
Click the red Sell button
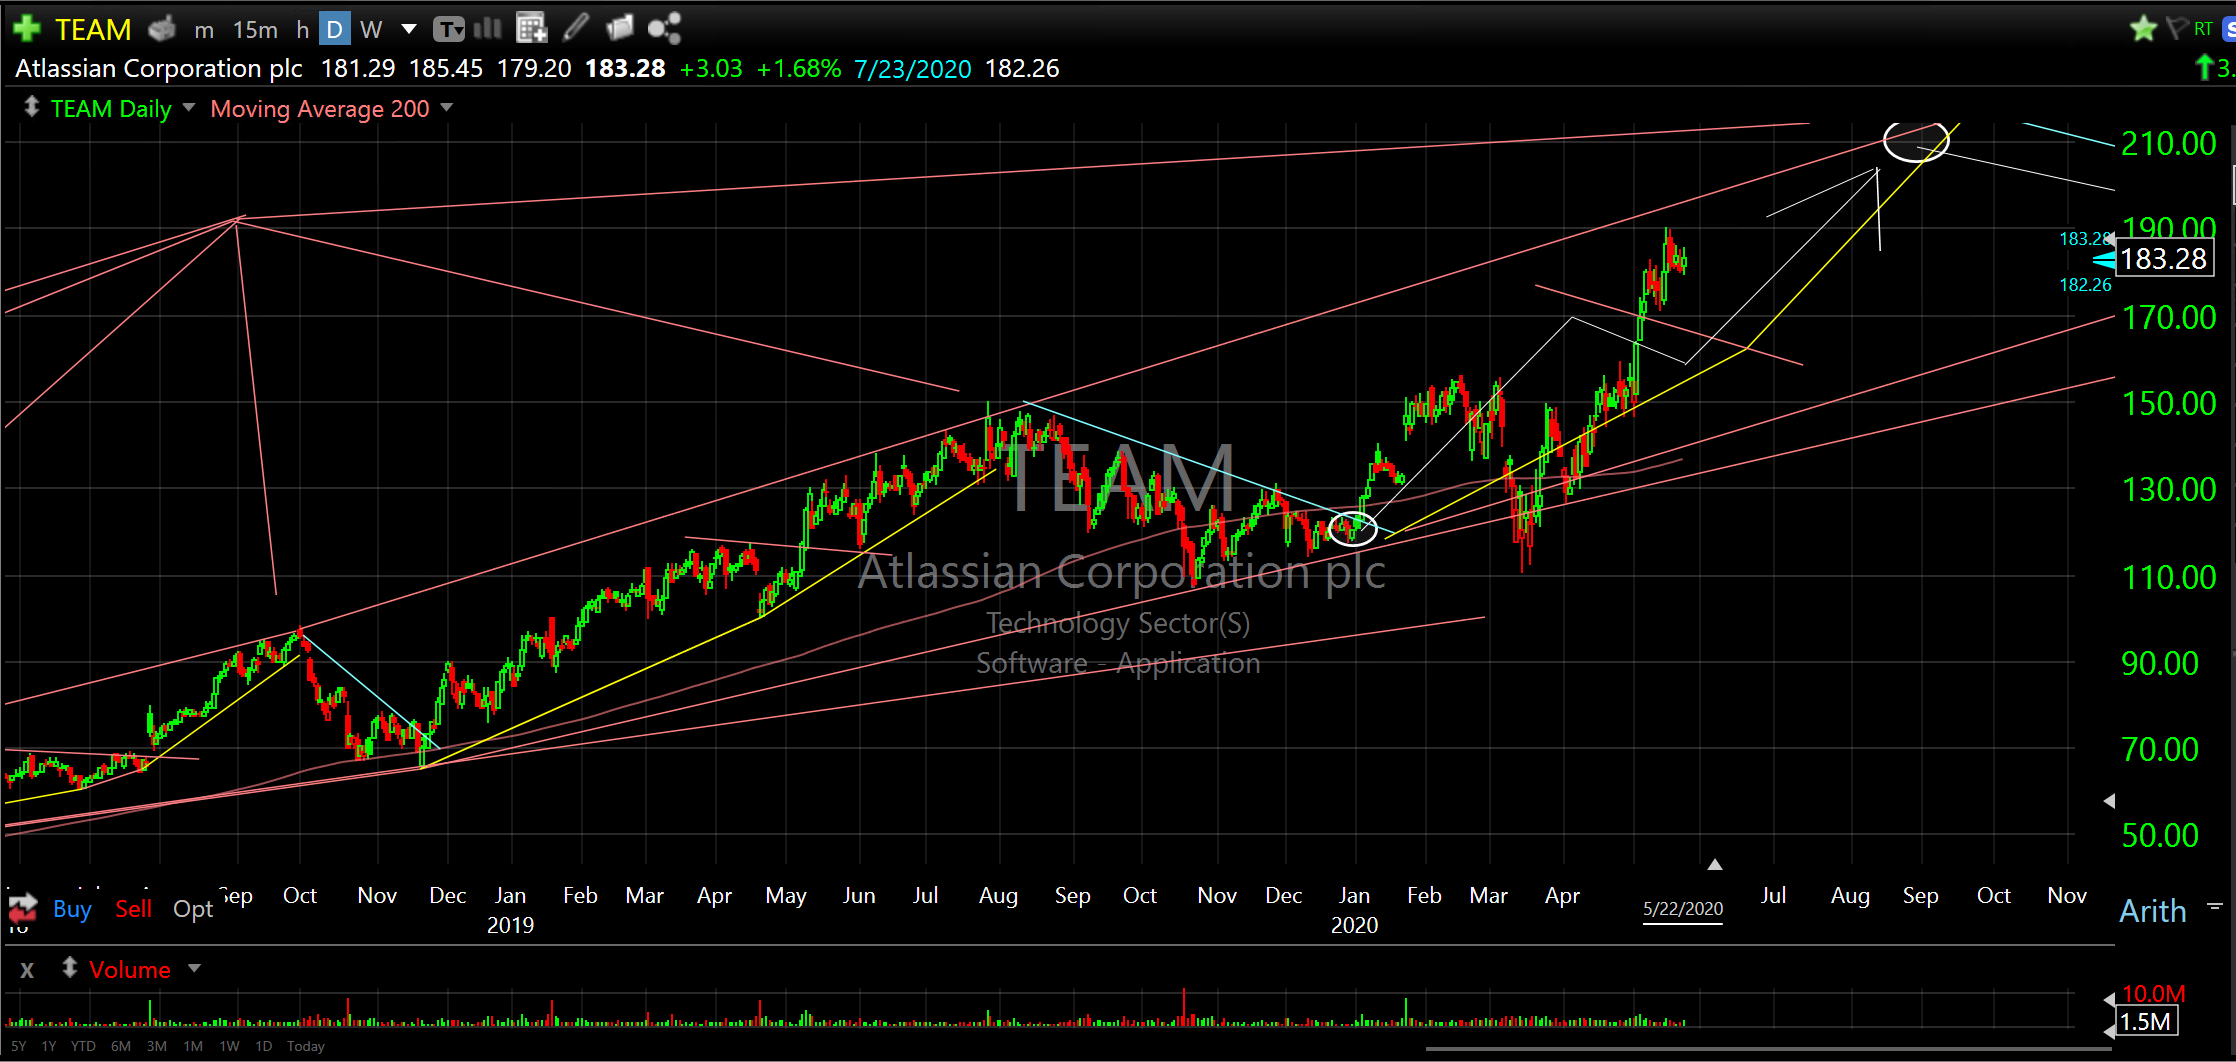click(x=134, y=909)
